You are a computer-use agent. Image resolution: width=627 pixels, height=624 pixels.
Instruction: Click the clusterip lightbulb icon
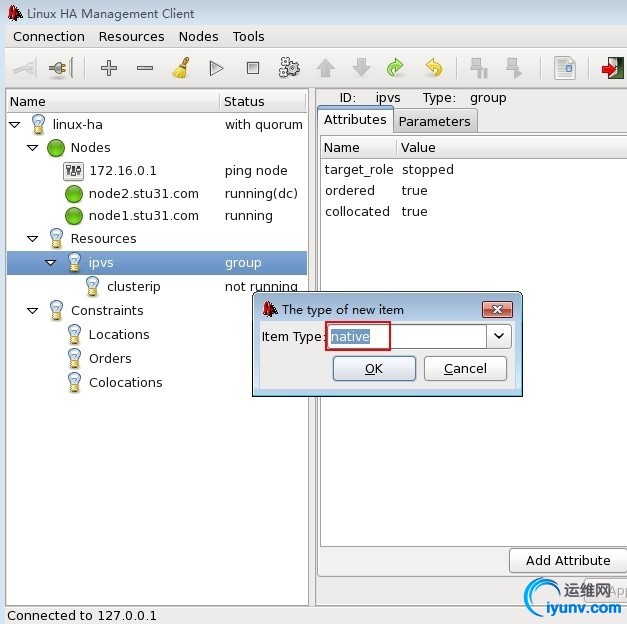coord(92,286)
